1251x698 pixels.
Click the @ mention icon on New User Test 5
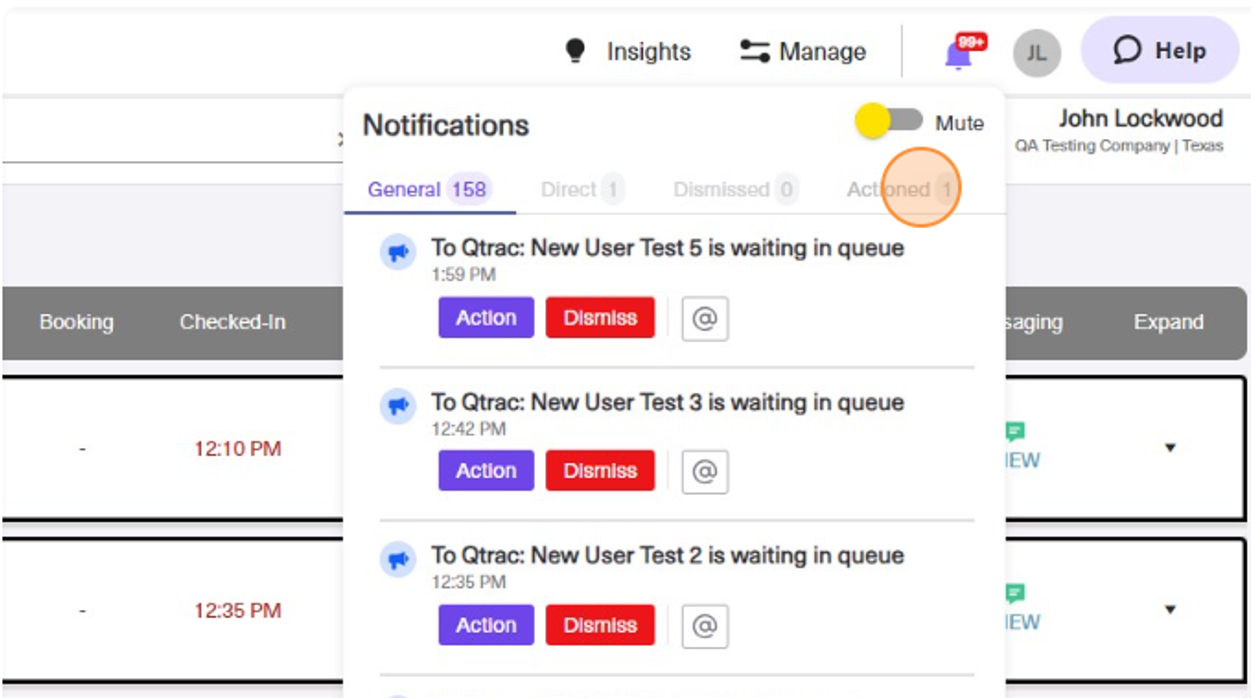[x=706, y=317]
